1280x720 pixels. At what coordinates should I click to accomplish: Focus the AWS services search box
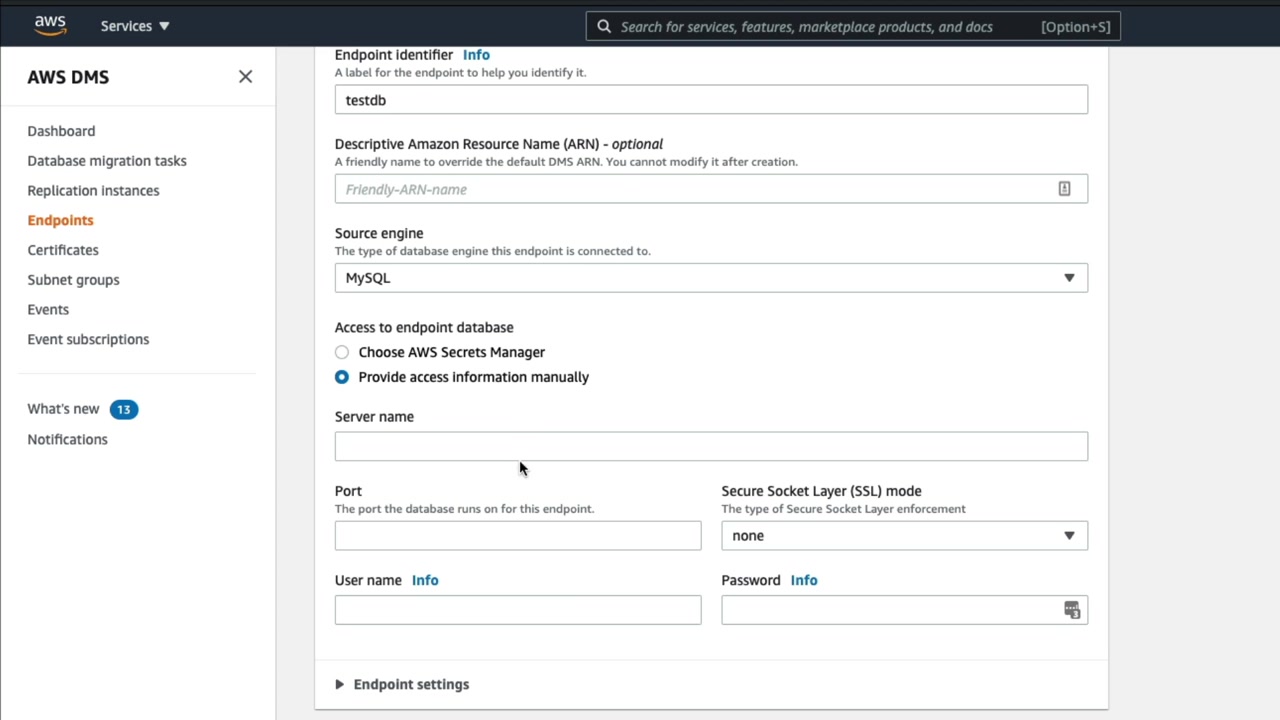820,27
